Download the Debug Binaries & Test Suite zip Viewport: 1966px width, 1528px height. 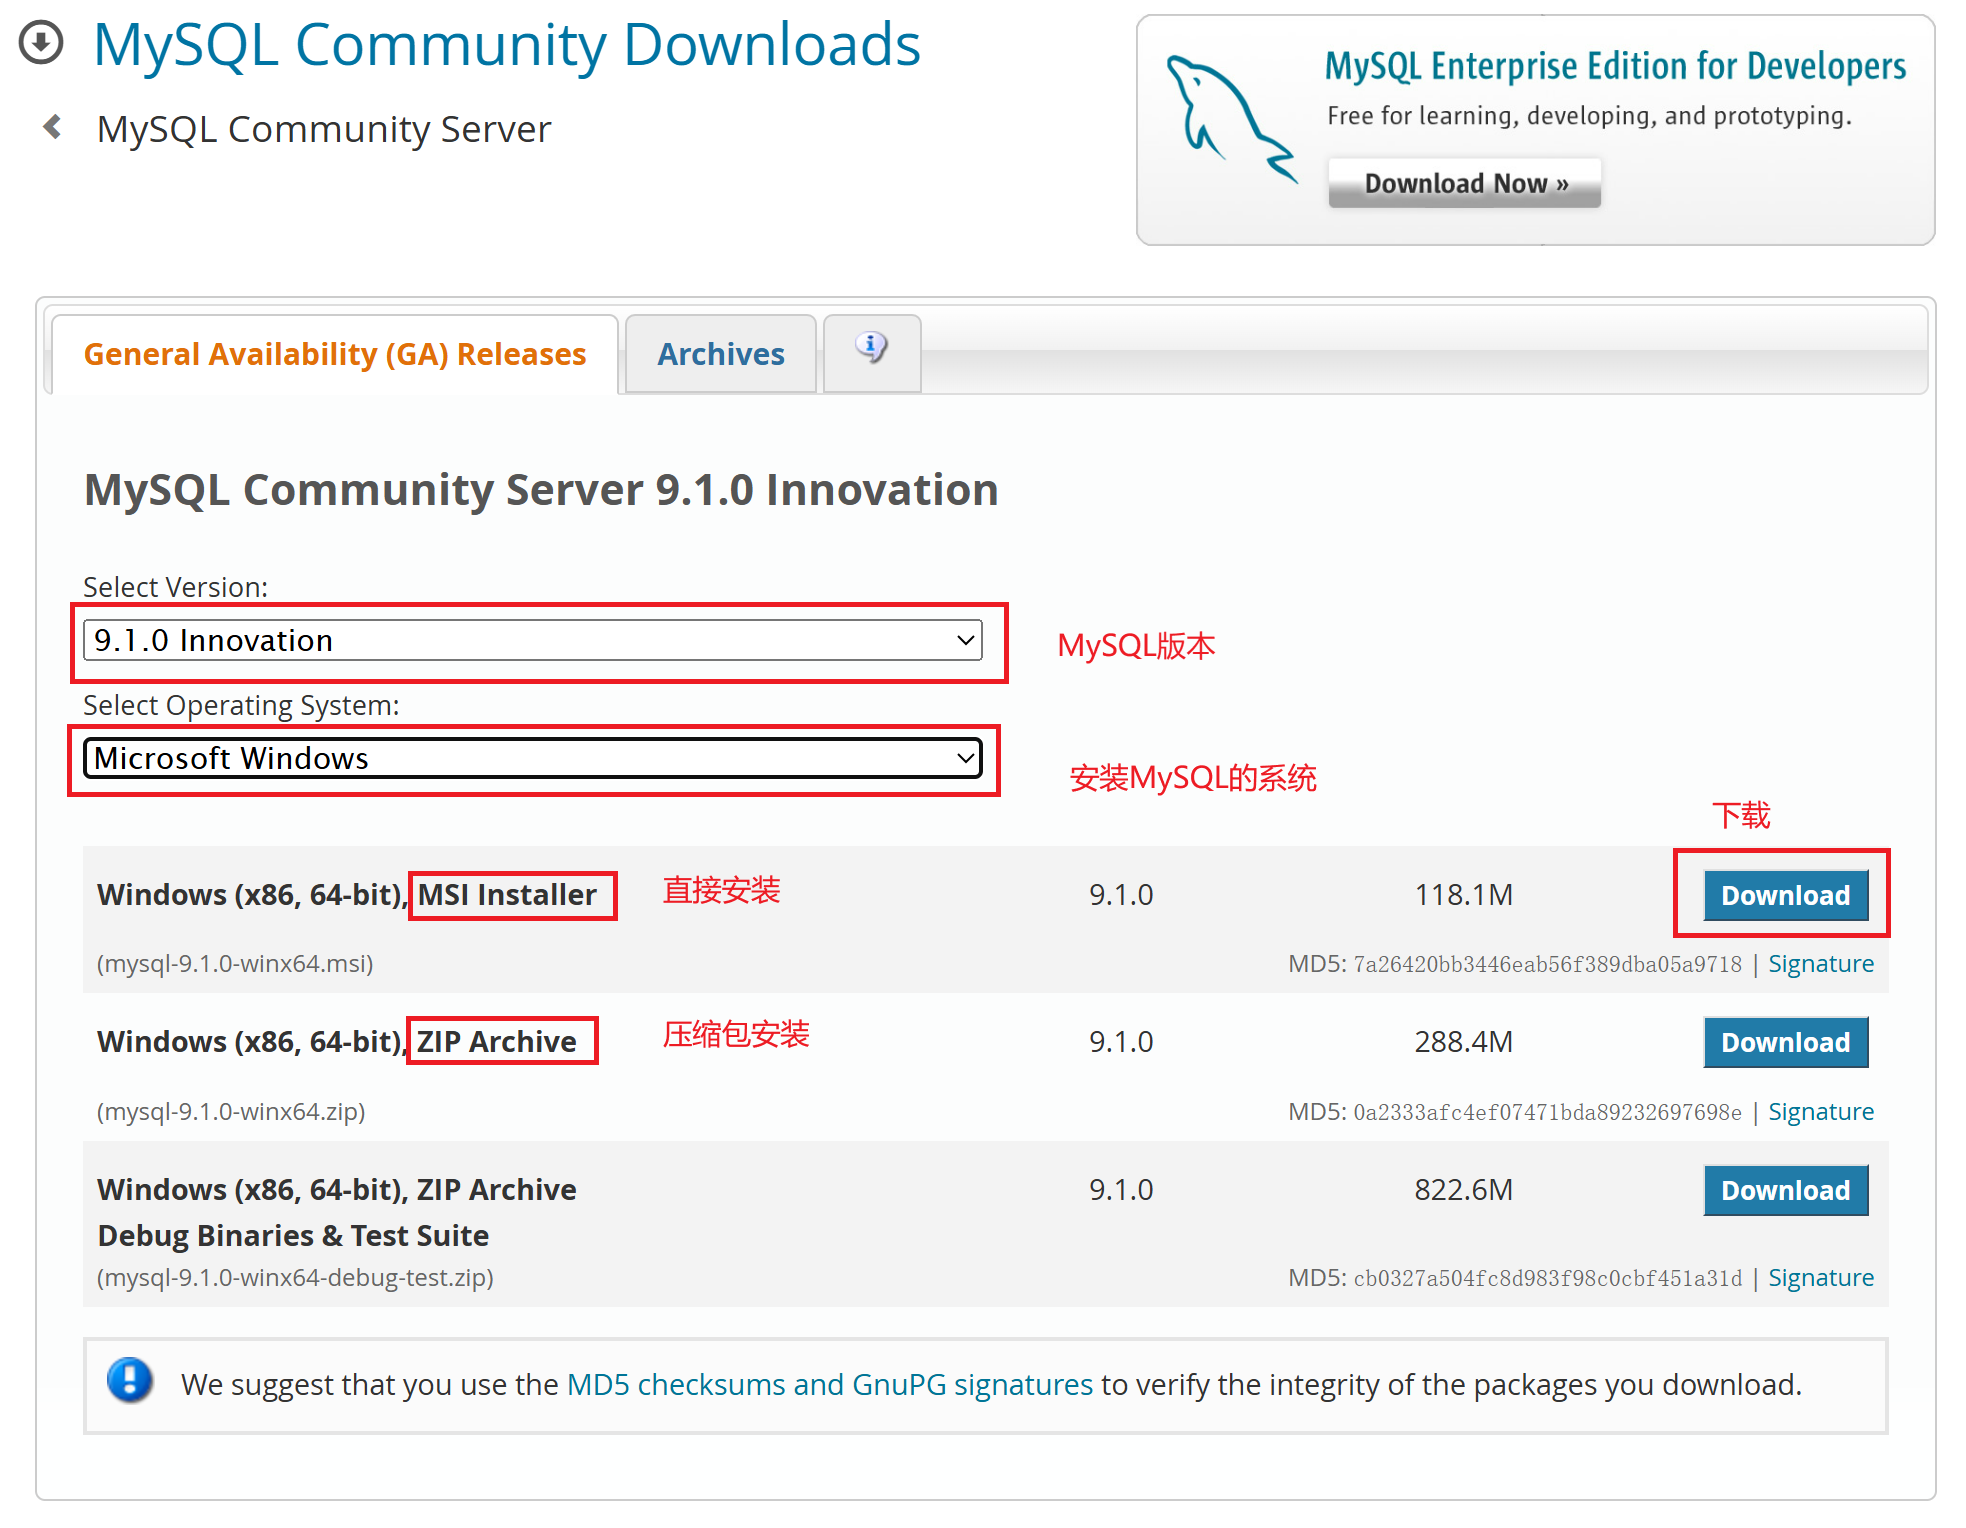1784,1190
